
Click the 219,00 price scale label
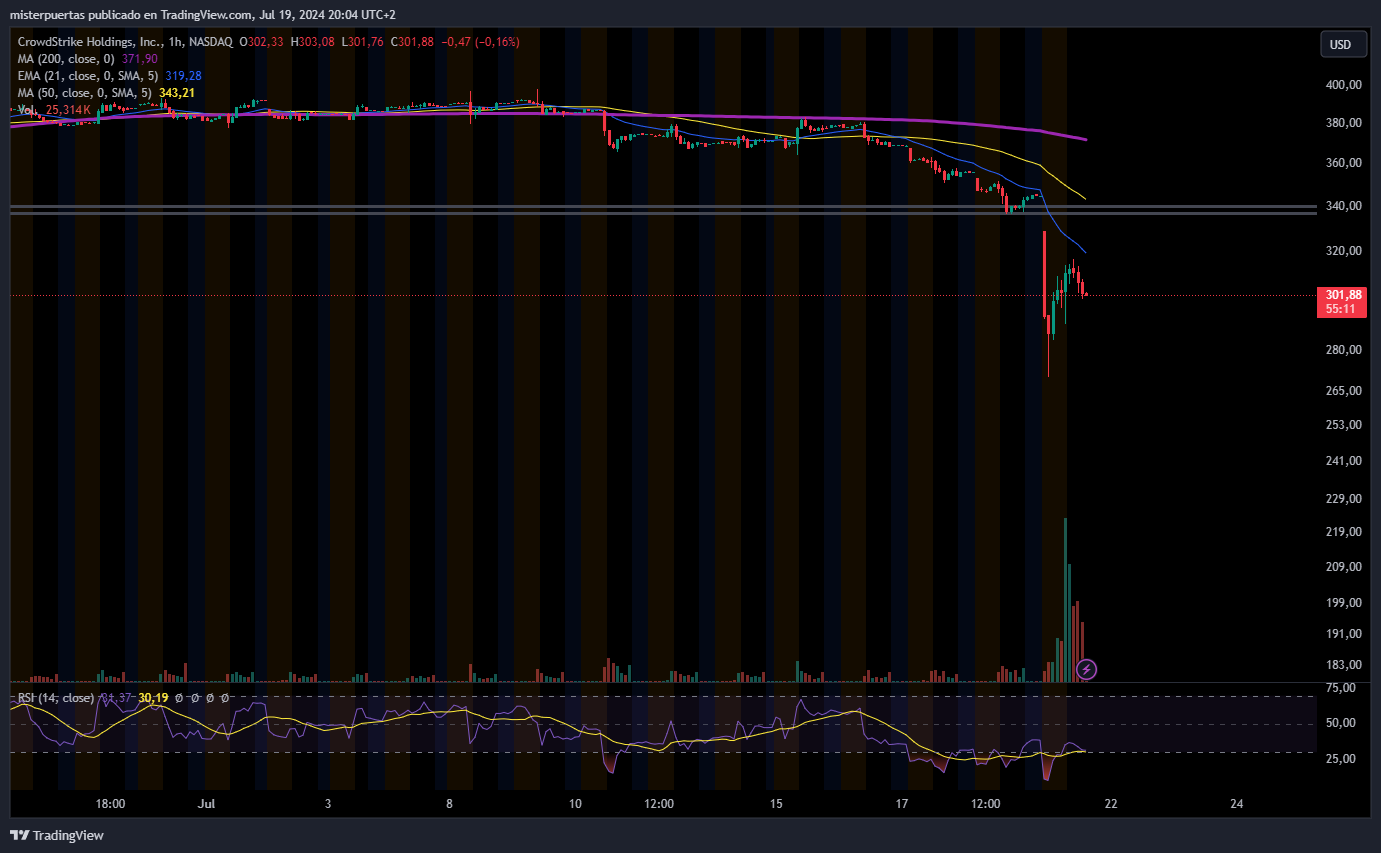pos(1345,532)
